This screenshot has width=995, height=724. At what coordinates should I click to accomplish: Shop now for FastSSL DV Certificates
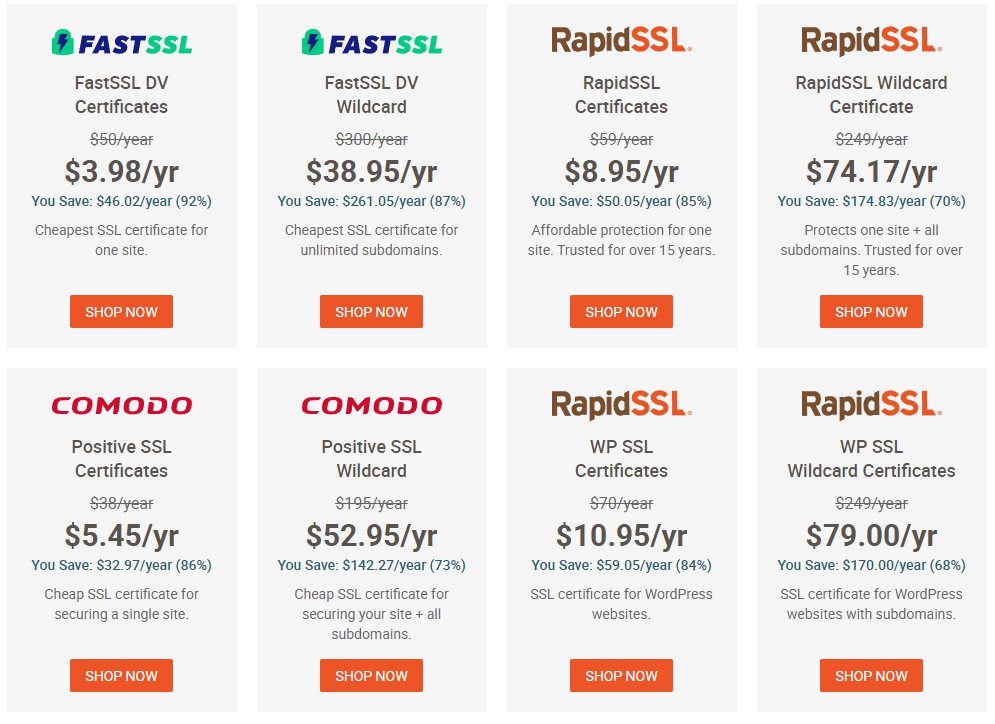[x=121, y=312]
